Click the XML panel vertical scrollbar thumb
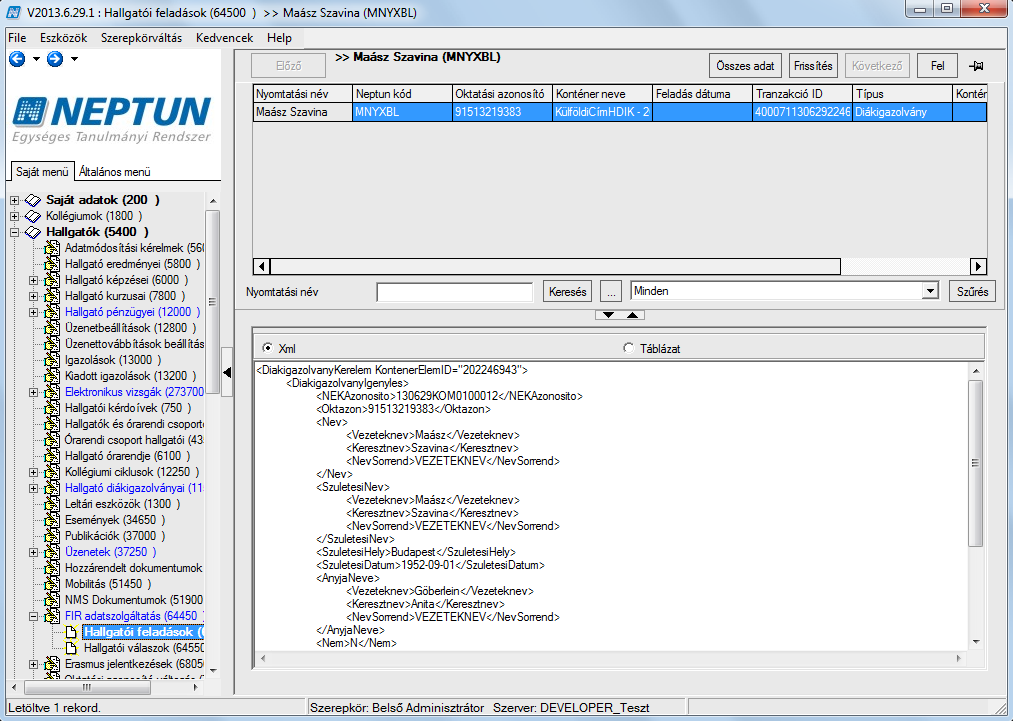1013x721 pixels. (x=976, y=463)
